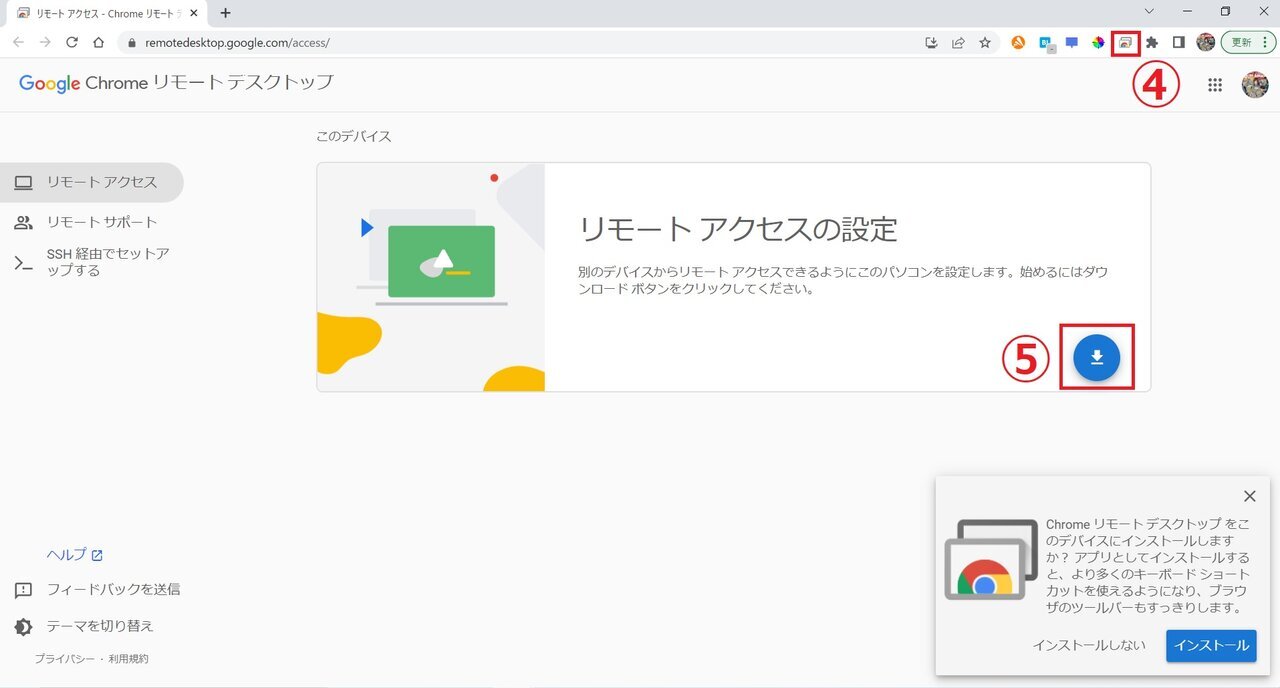Click the rainbow color-wheel extension icon
The image size is (1280, 688).
coord(1099,43)
